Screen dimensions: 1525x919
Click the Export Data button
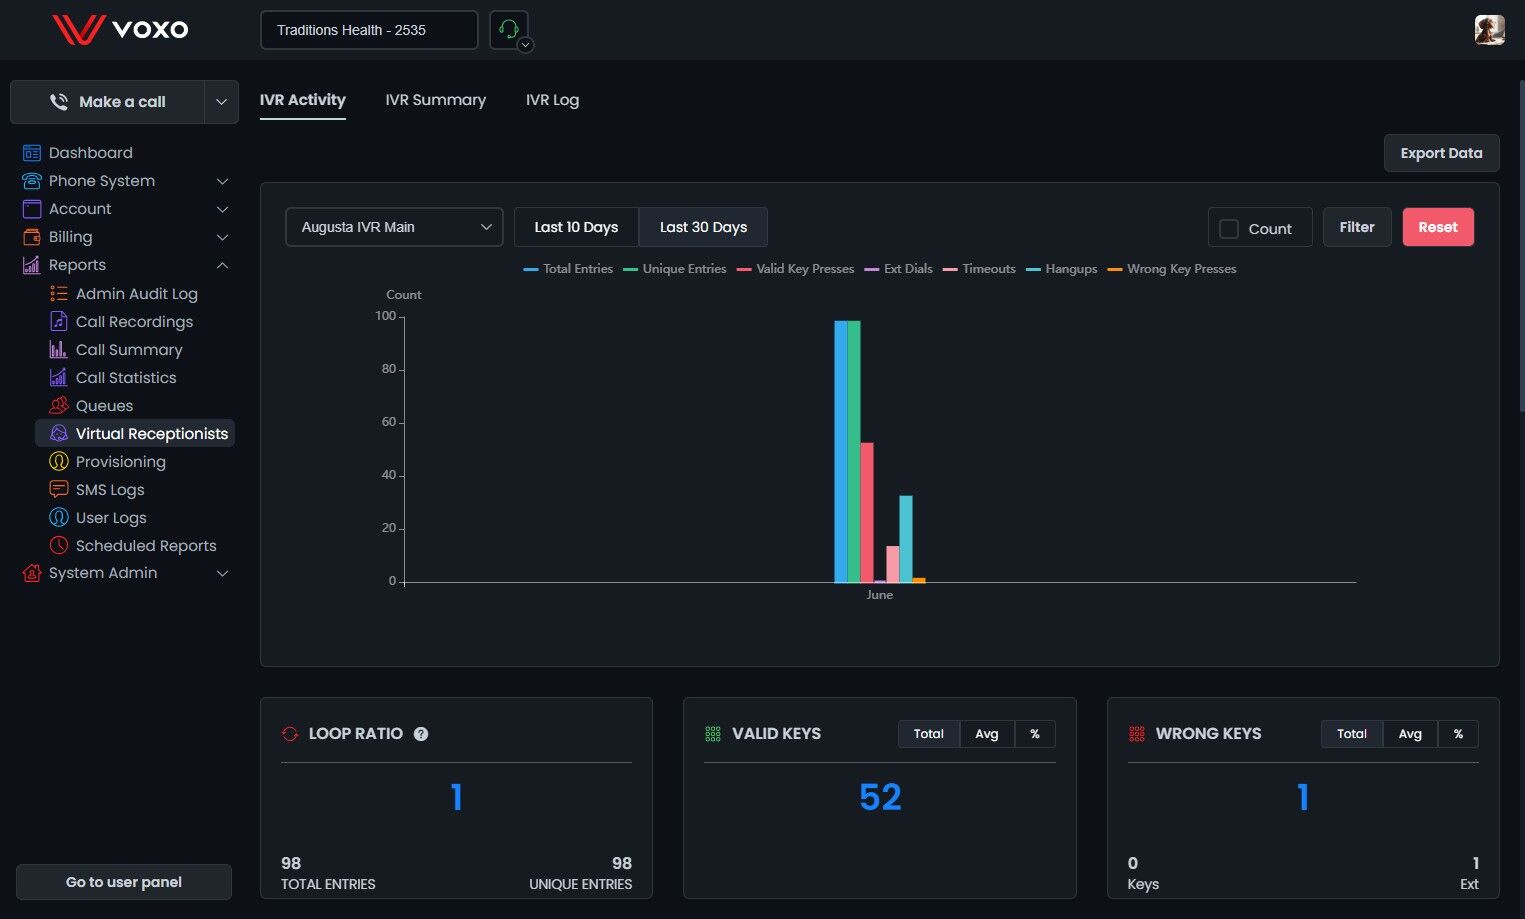click(x=1441, y=153)
